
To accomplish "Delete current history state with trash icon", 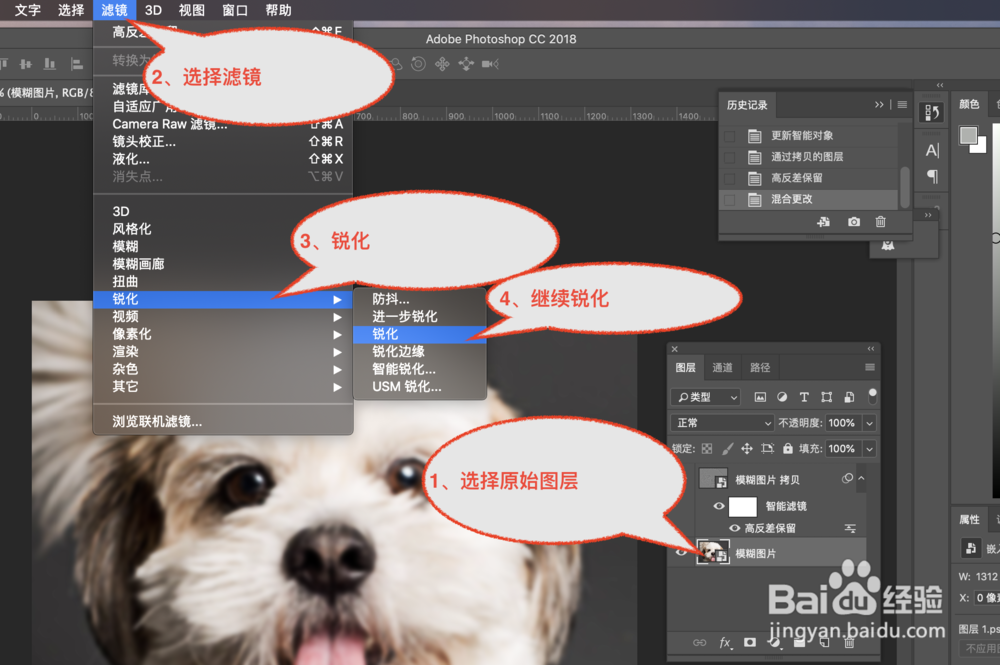I will click(x=880, y=221).
